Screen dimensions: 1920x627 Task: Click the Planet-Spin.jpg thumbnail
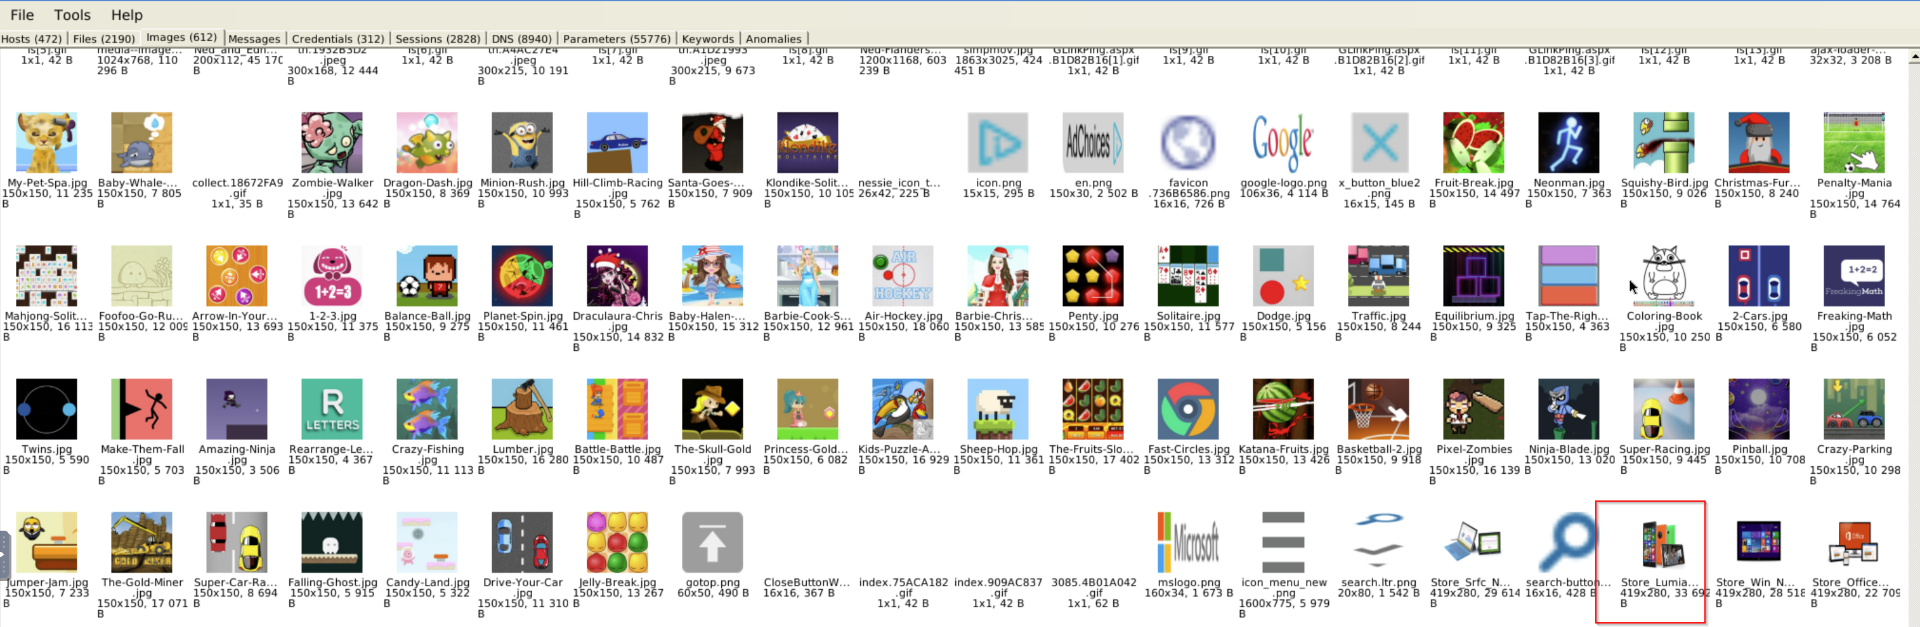click(522, 276)
